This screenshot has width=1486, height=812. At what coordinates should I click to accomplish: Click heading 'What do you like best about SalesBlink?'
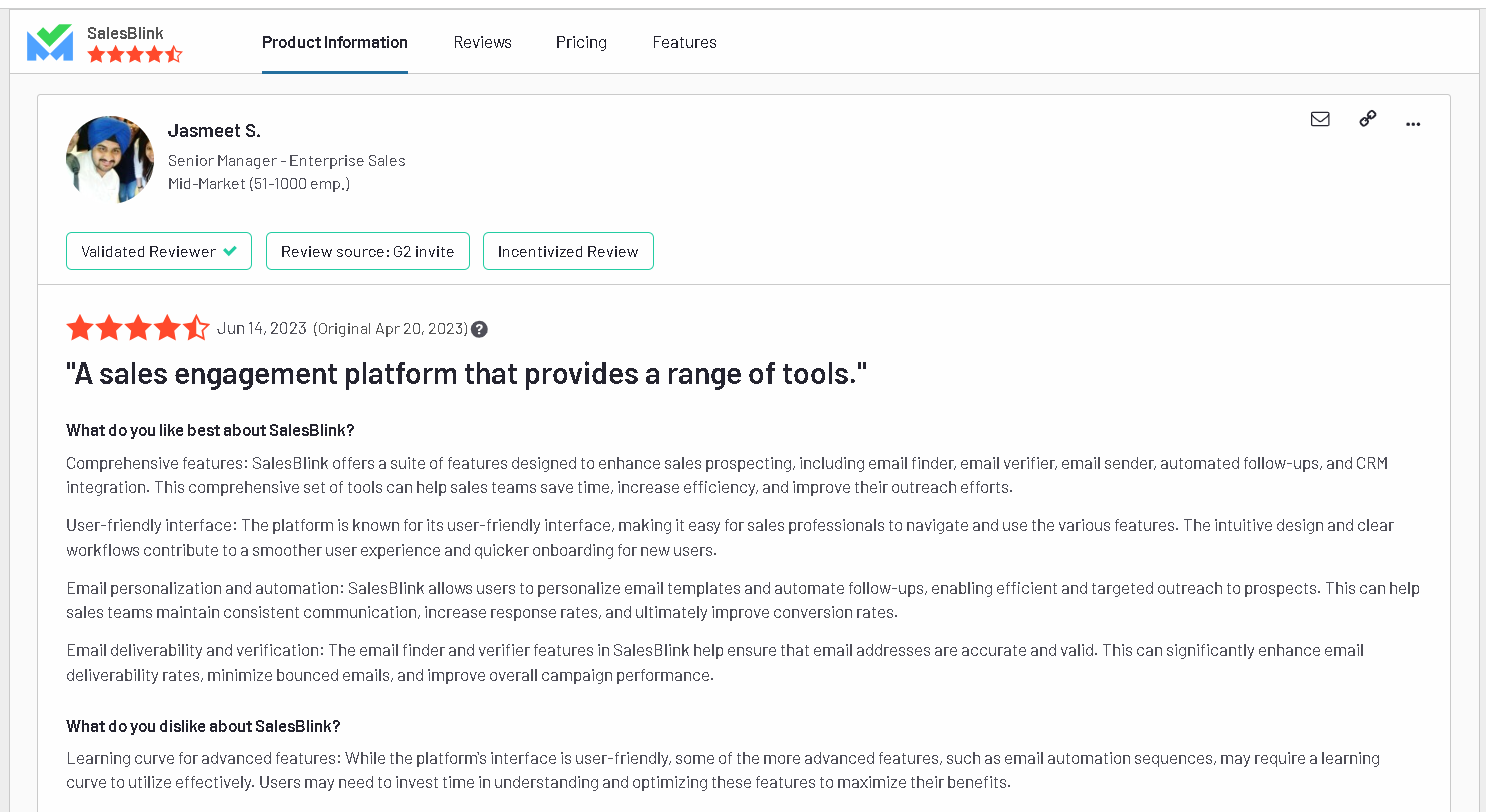(210, 431)
